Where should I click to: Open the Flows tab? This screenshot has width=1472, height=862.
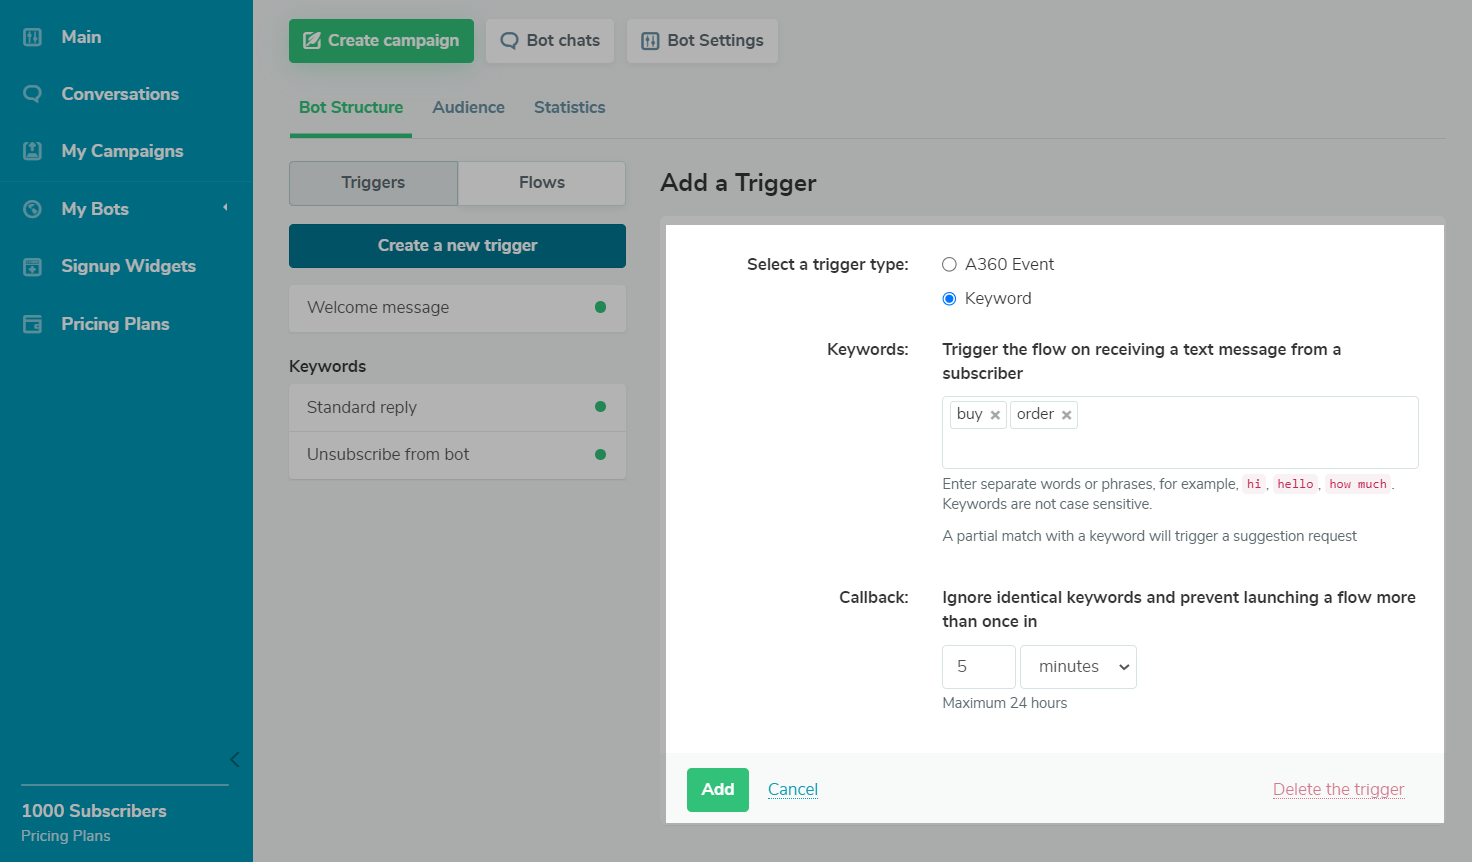[x=542, y=183]
